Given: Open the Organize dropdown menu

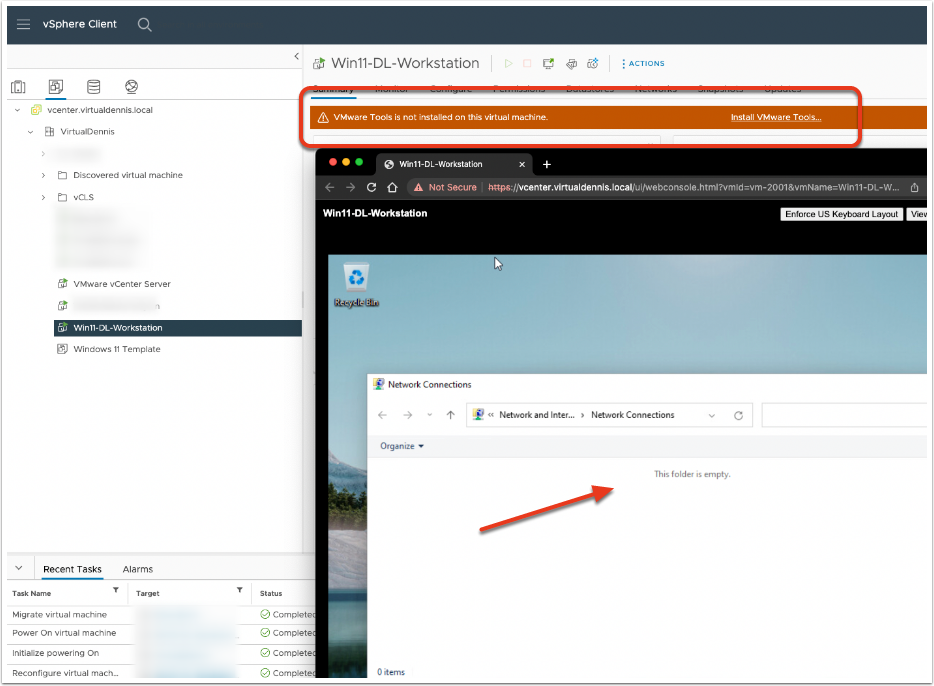Looking at the screenshot, I should (402, 446).
